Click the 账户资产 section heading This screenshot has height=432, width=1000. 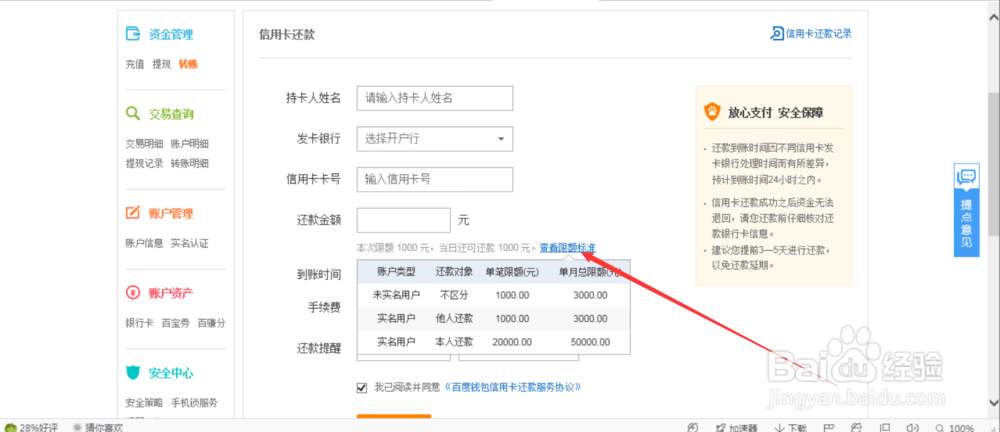click(171, 293)
